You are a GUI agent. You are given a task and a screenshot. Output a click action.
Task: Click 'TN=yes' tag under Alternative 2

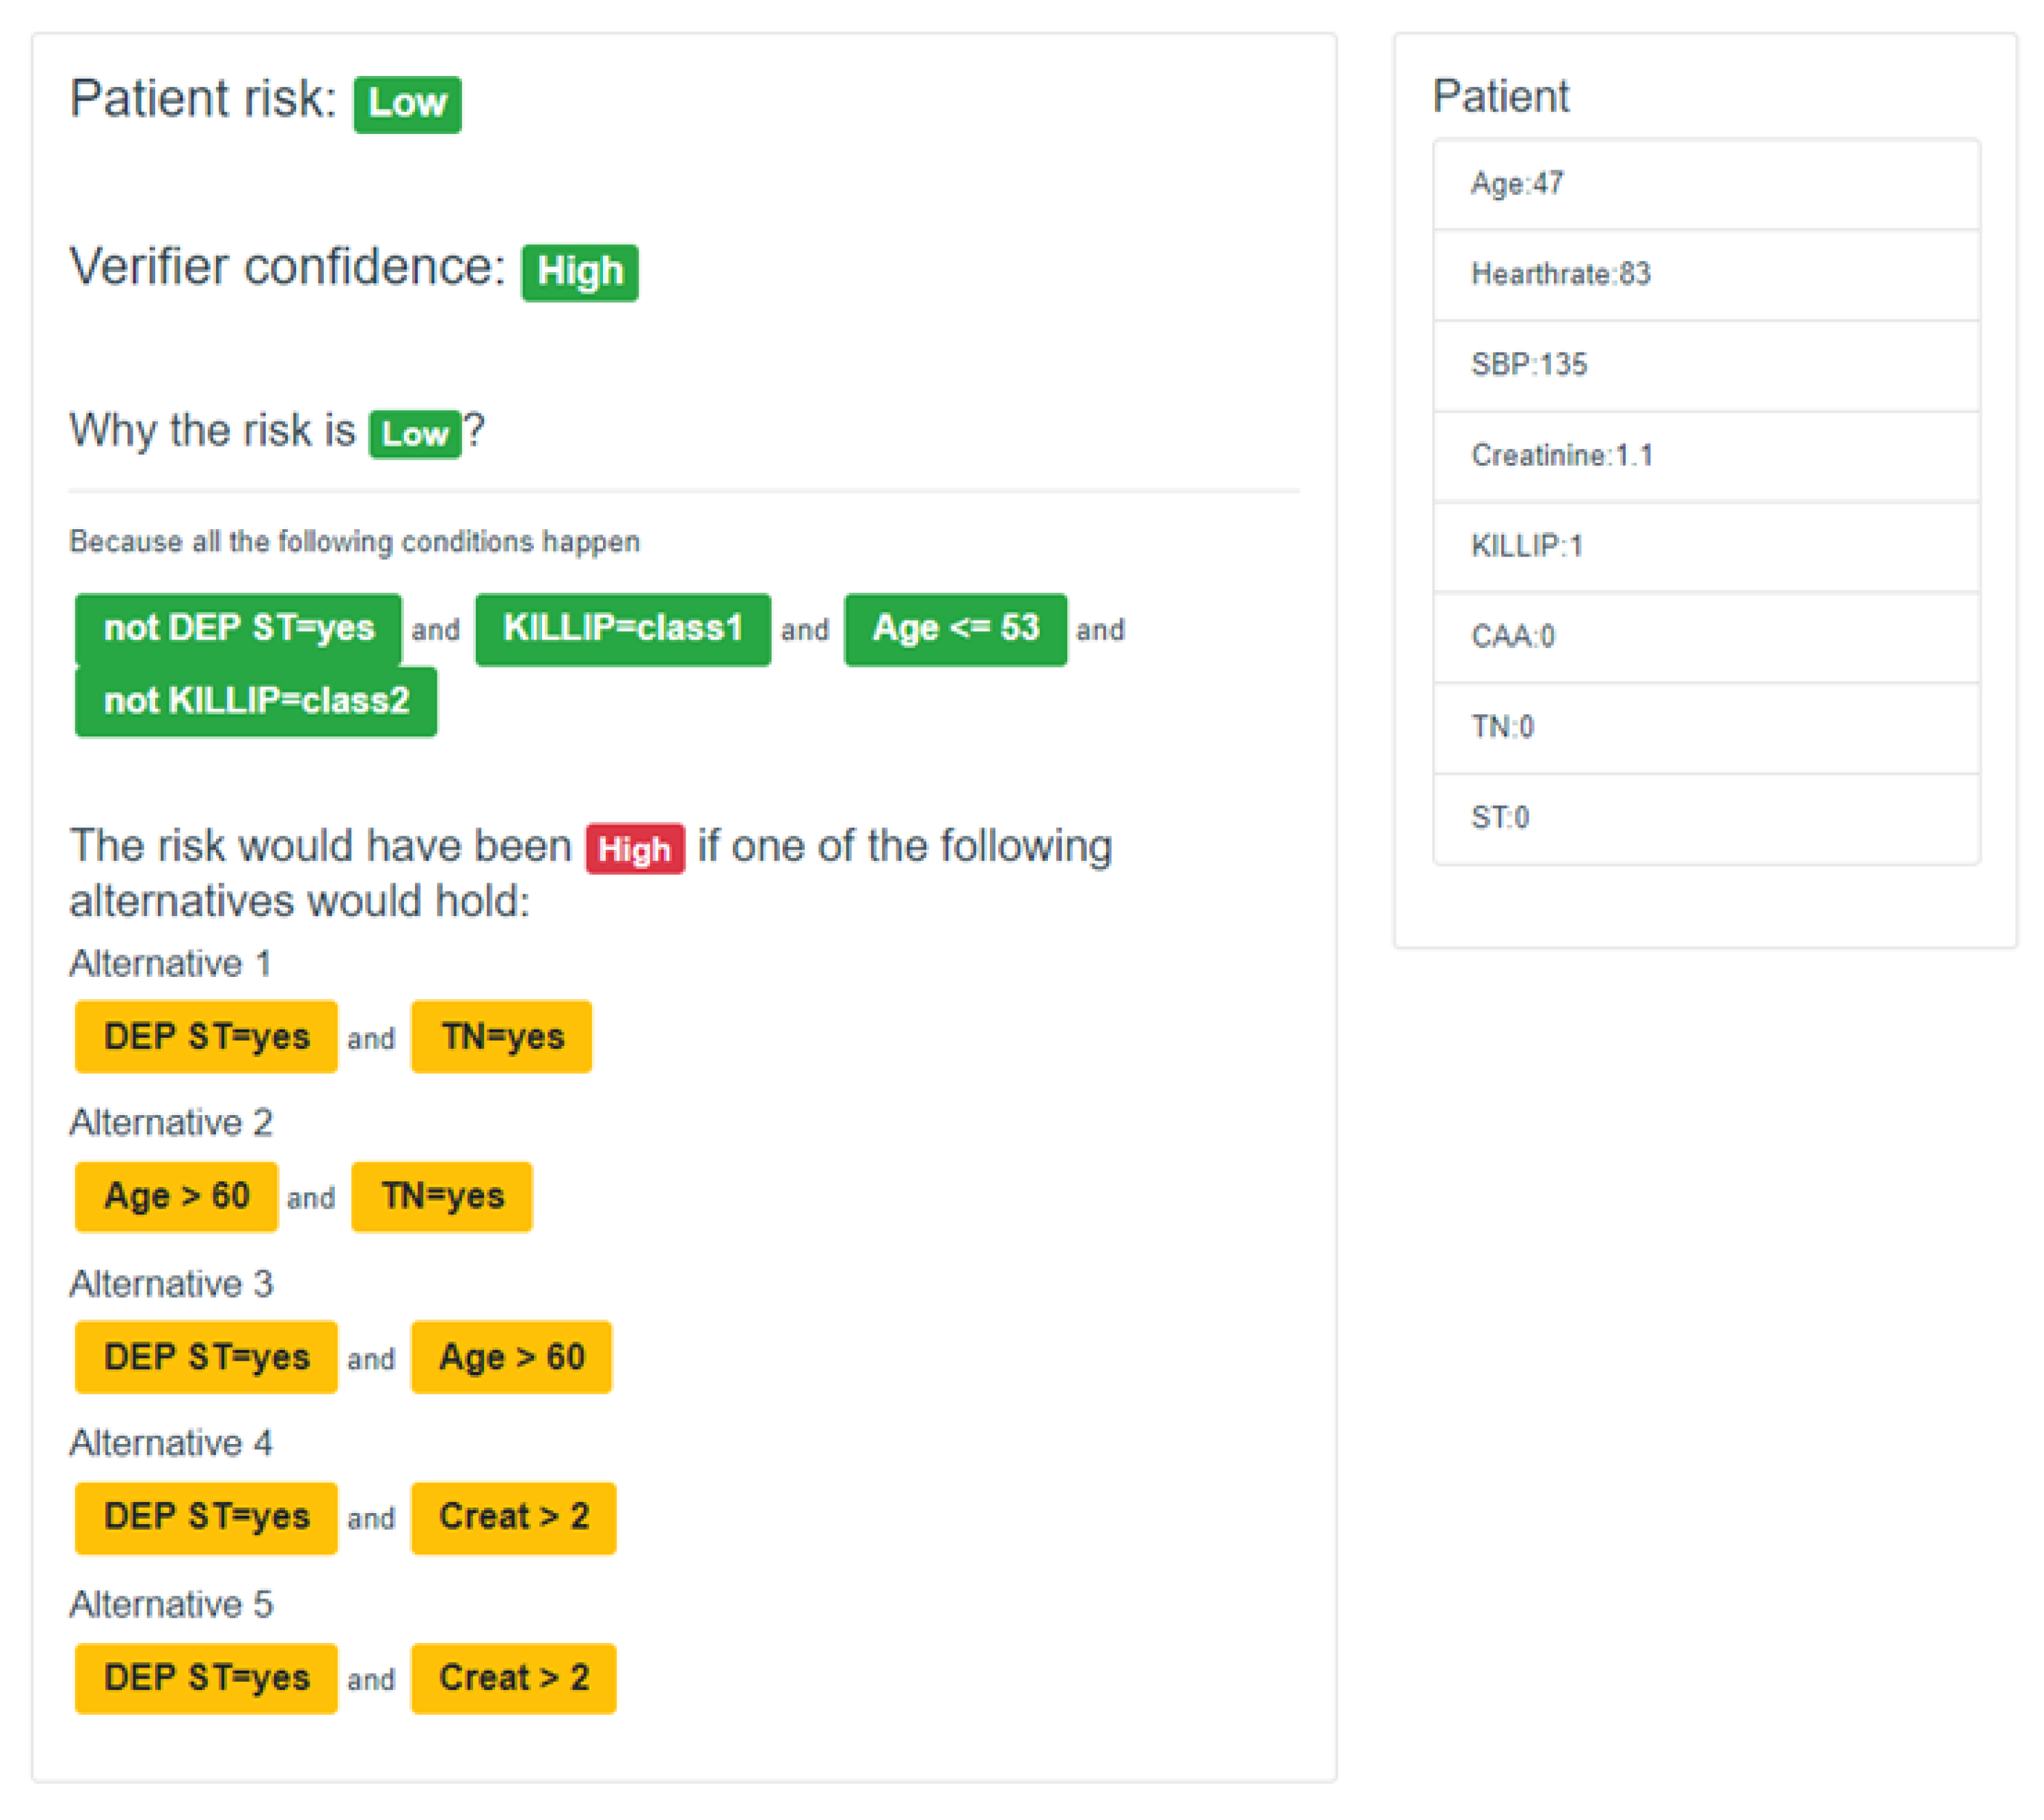pos(442,1197)
